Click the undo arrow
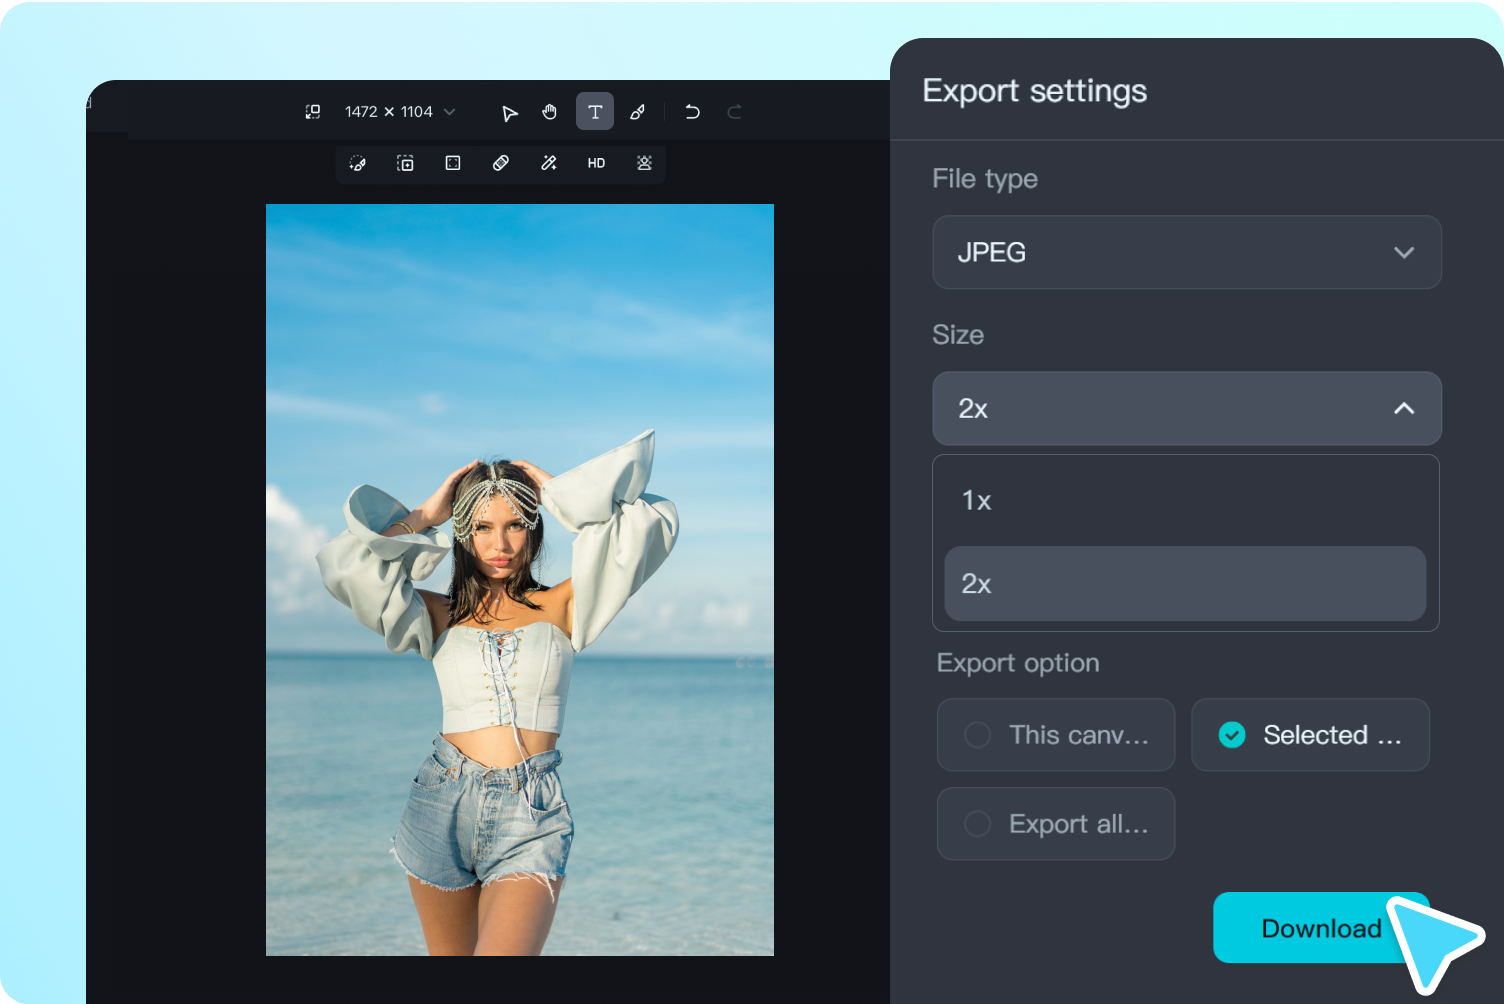This screenshot has width=1504, height=1004. (x=692, y=112)
